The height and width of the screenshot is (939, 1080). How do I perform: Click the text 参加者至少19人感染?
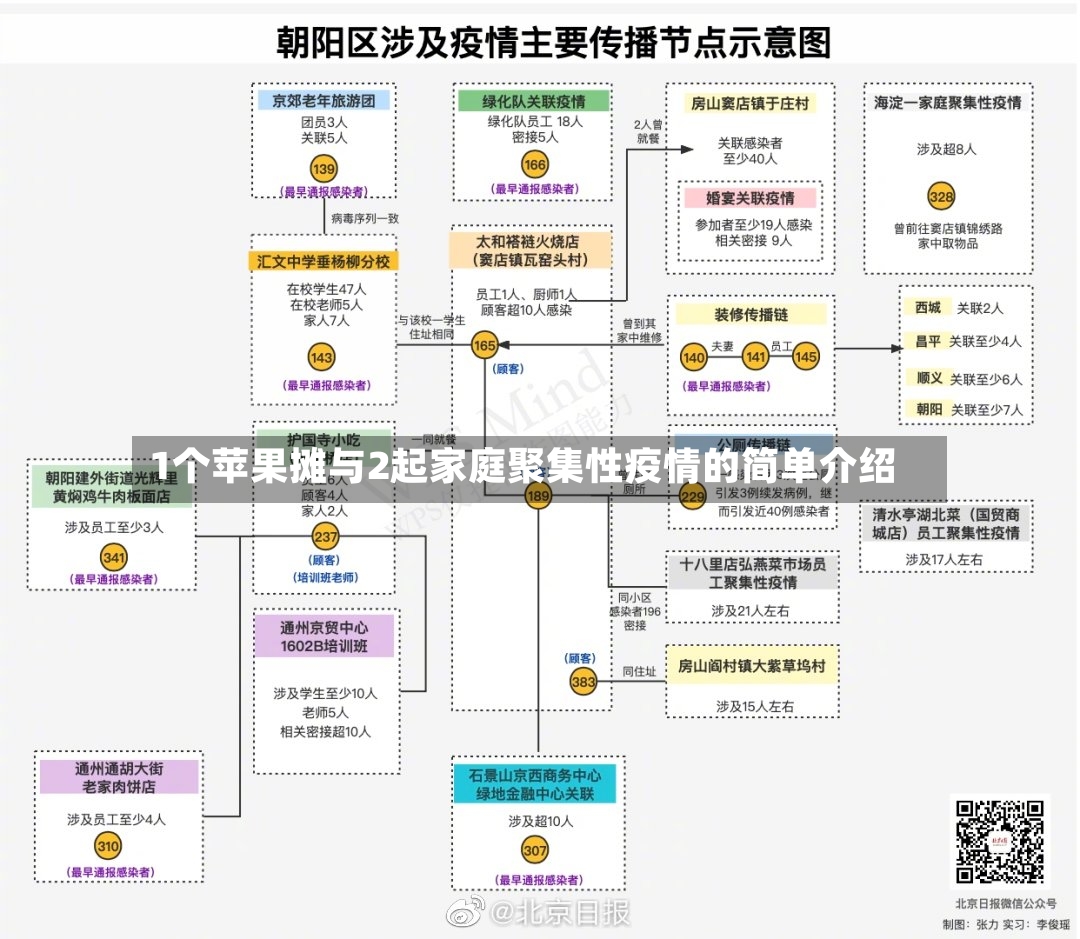coord(753,225)
